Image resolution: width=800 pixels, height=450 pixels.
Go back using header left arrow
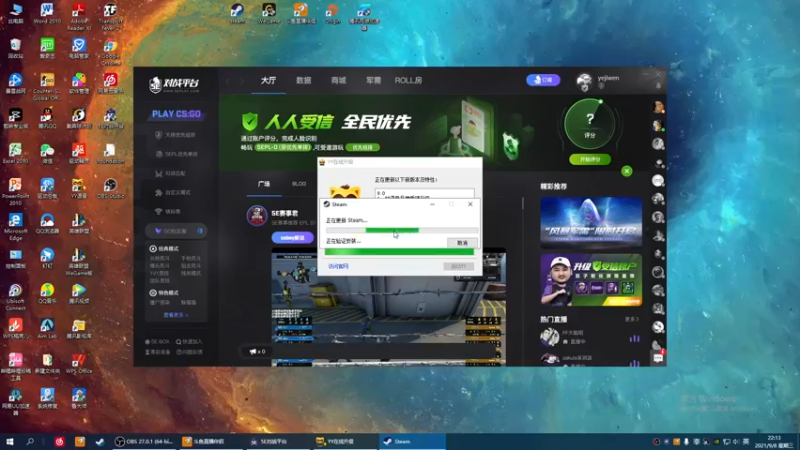(x=228, y=81)
